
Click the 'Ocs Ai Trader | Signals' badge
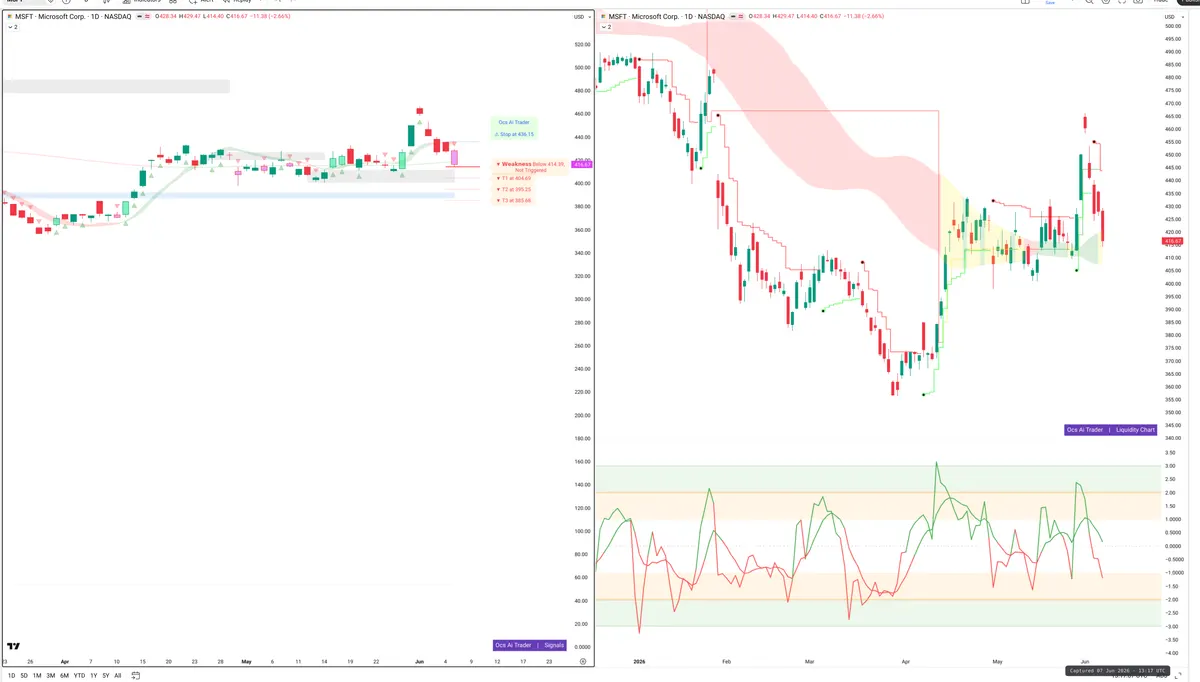click(530, 645)
